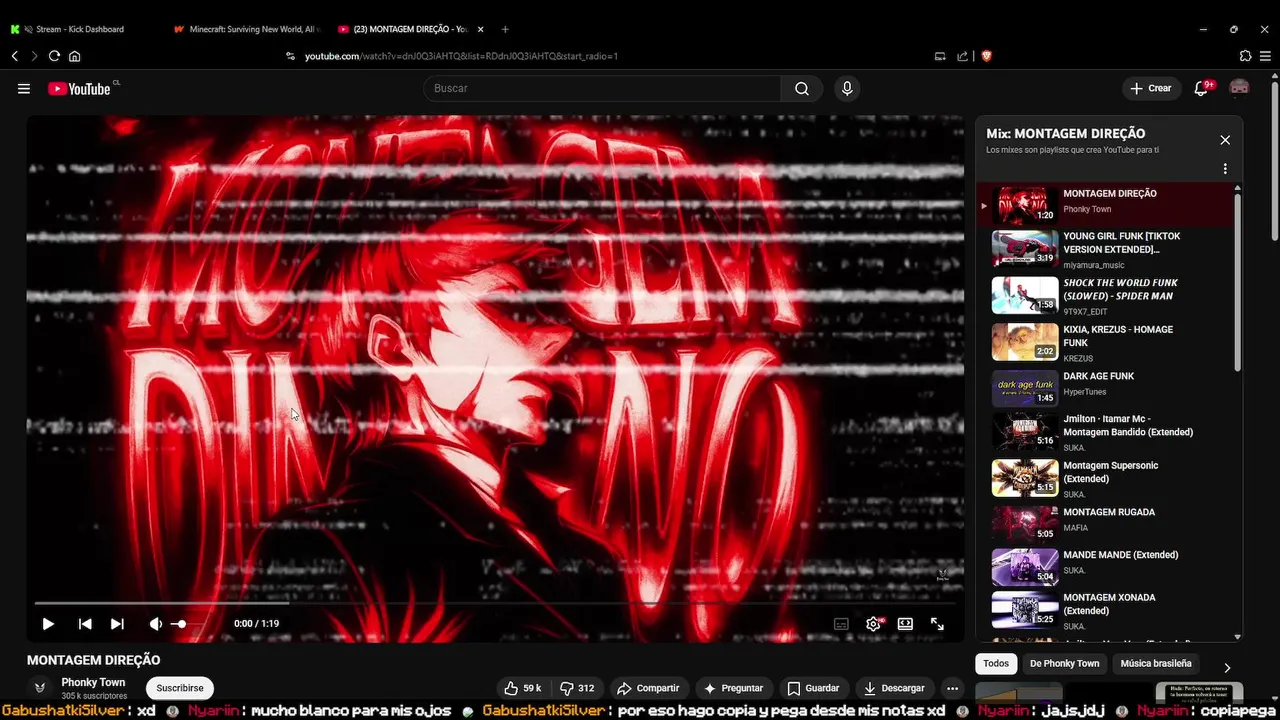Play MONTAGEM RUGADA from the mix
1280x720 pixels.
point(1105,523)
